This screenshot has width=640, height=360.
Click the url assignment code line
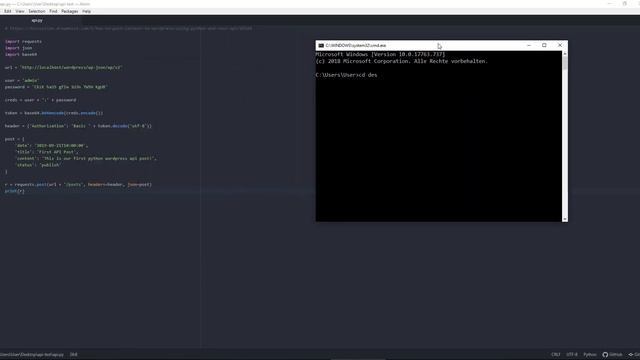63,67
